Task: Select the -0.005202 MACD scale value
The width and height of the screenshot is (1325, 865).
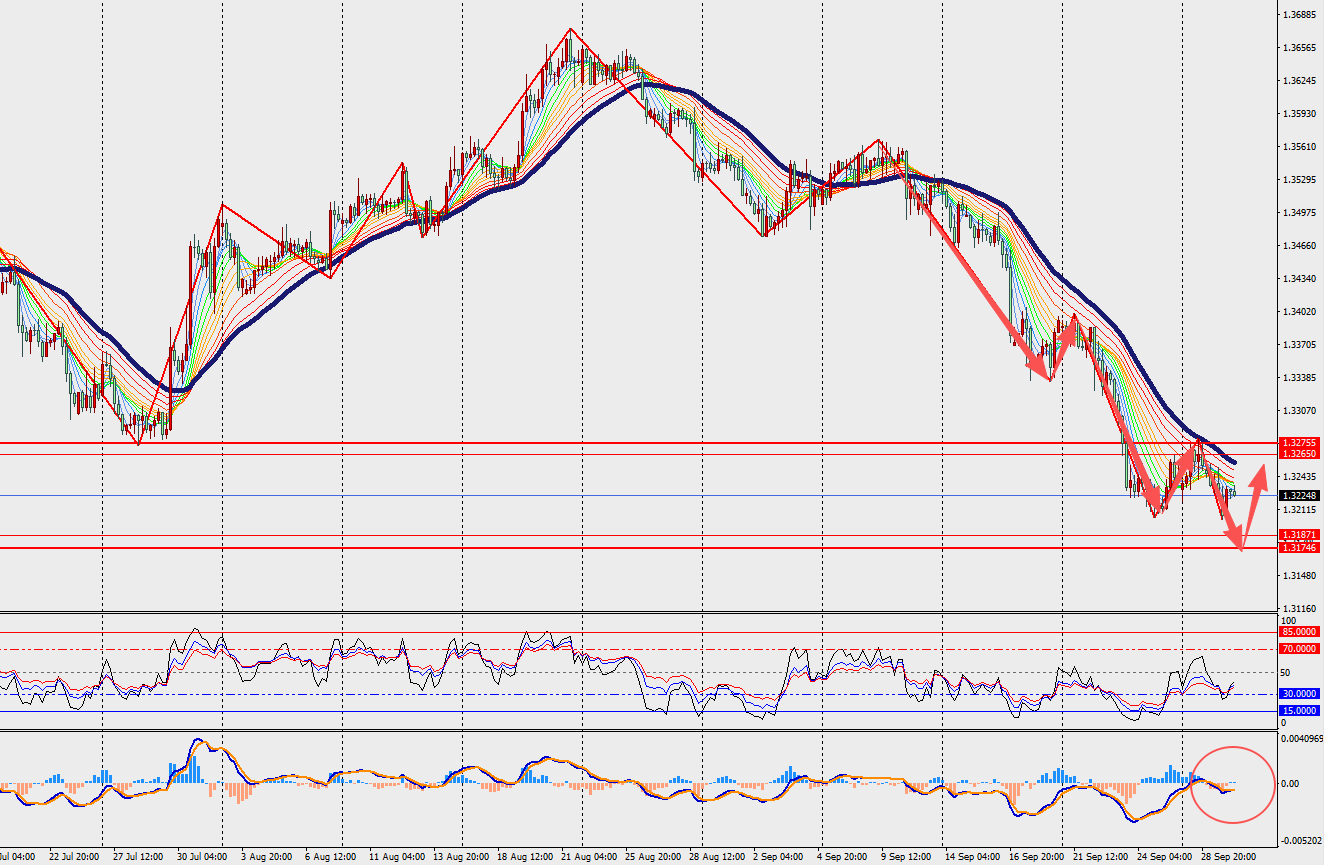Action: pyautogui.click(x=1302, y=841)
